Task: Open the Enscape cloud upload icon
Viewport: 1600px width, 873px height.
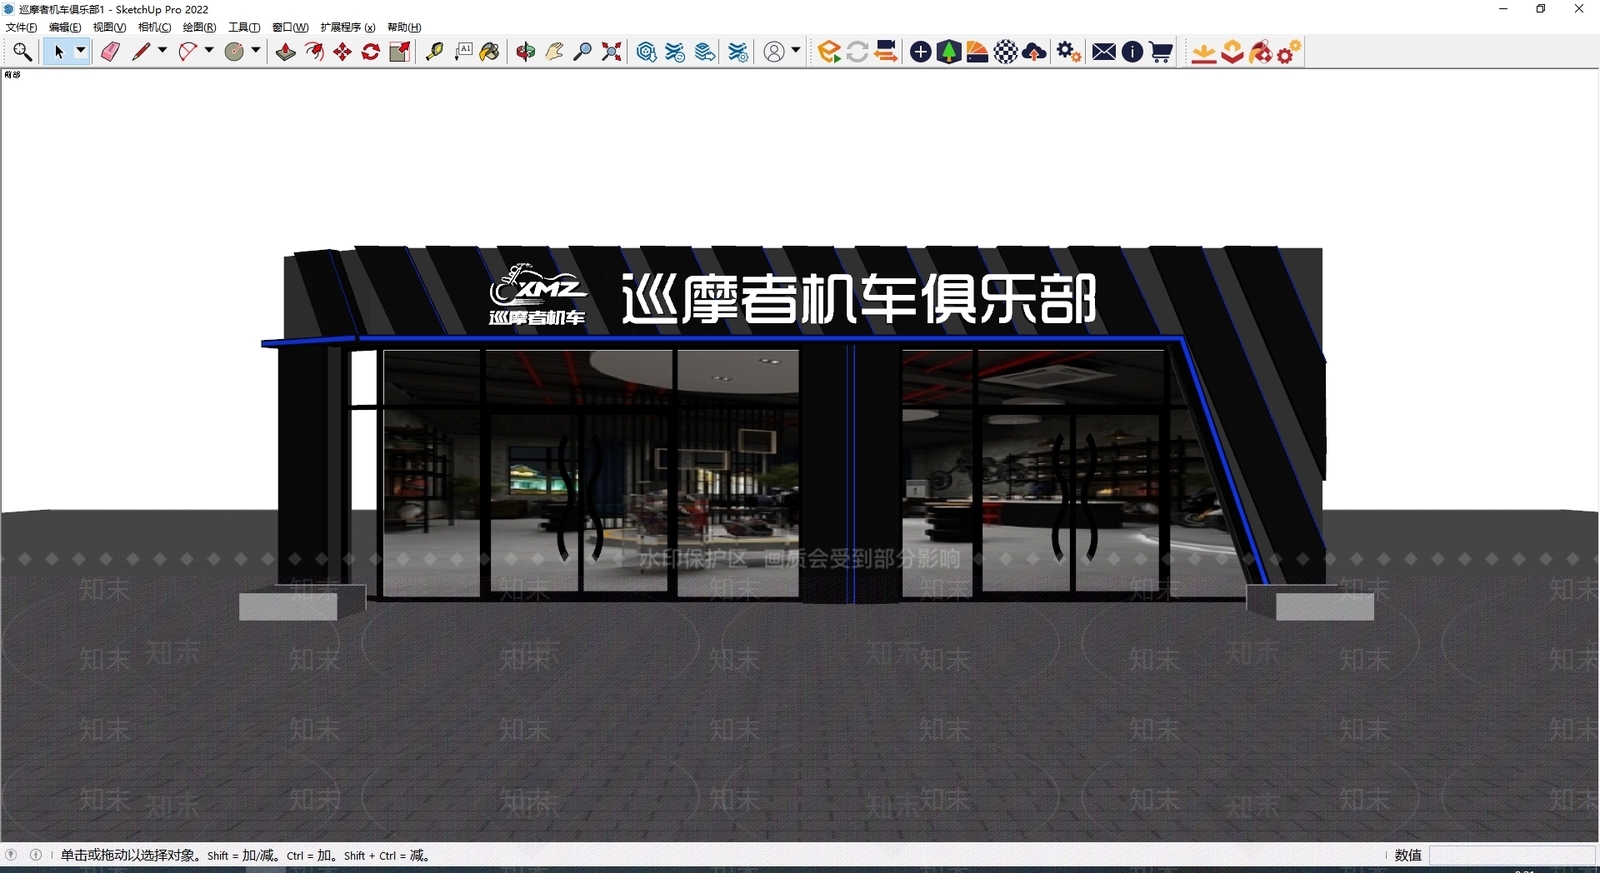Action: 1035,52
